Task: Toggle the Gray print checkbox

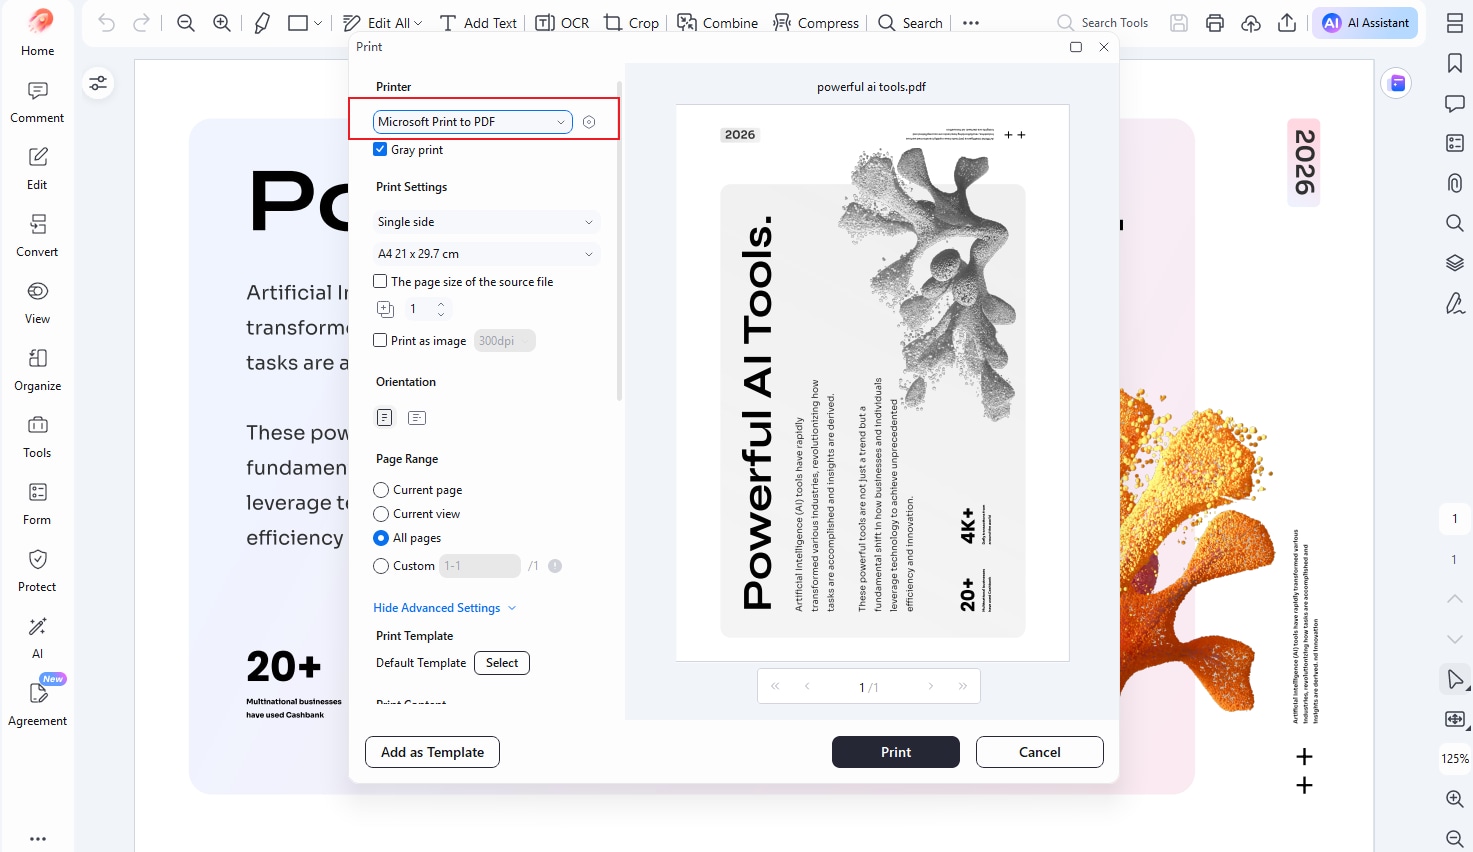Action: (380, 149)
